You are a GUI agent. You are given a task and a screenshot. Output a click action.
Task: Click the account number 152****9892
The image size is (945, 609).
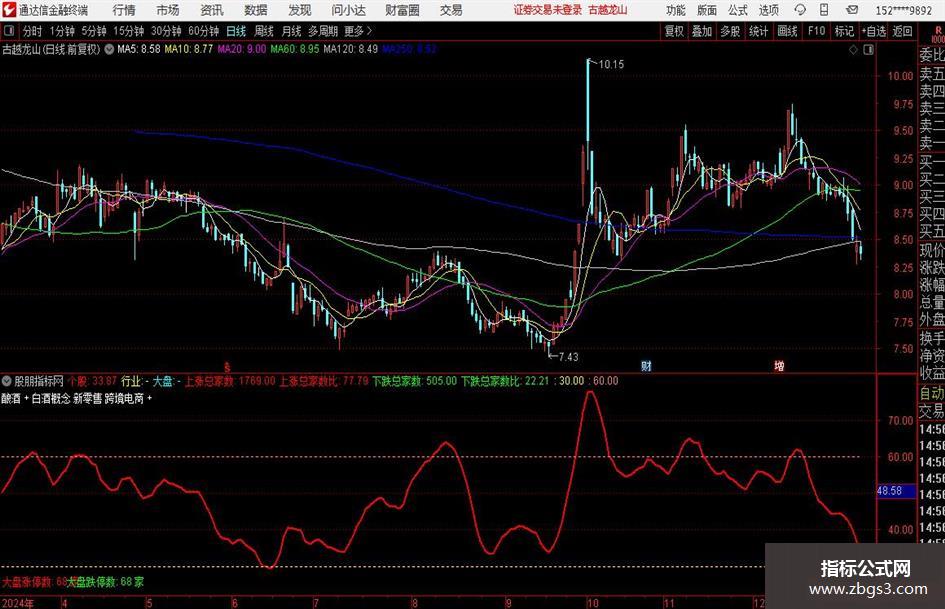point(903,10)
